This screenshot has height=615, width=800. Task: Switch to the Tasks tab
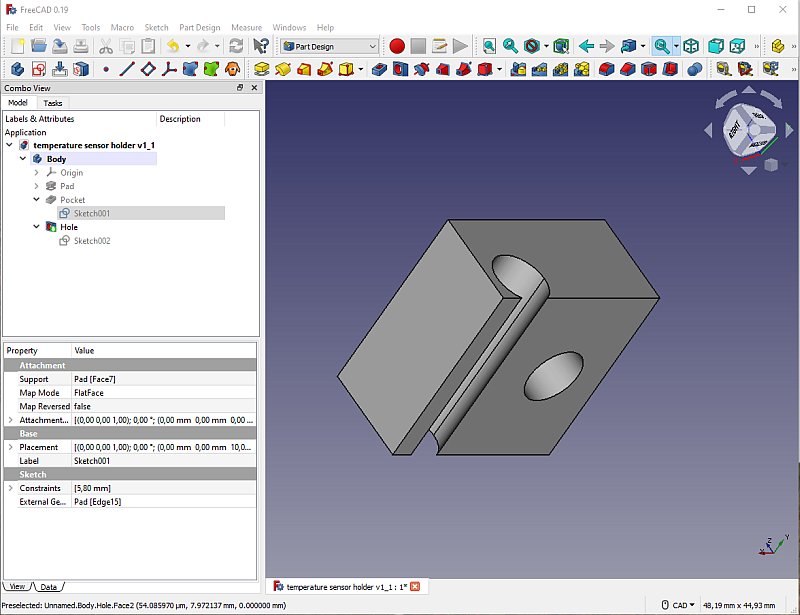(53, 103)
